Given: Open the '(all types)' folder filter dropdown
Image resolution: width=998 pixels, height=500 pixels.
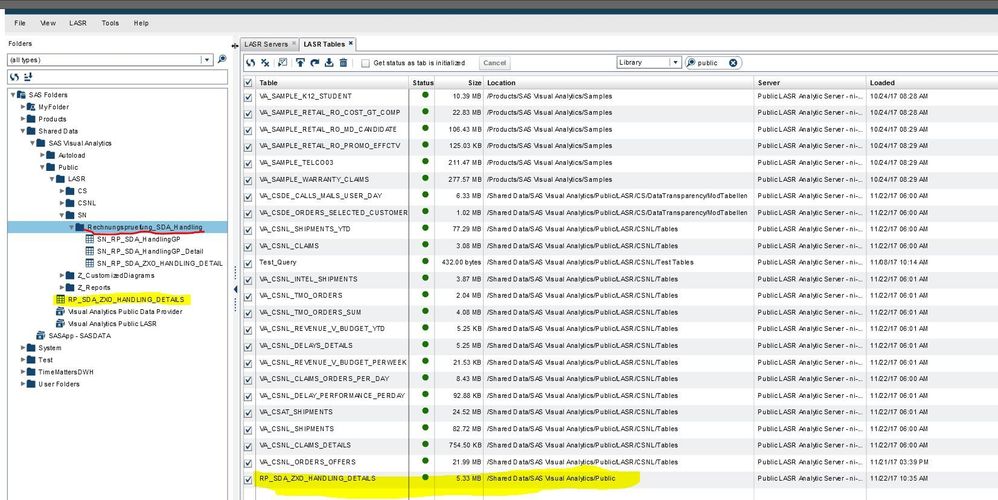Looking at the screenshot, I should (207, 60).
